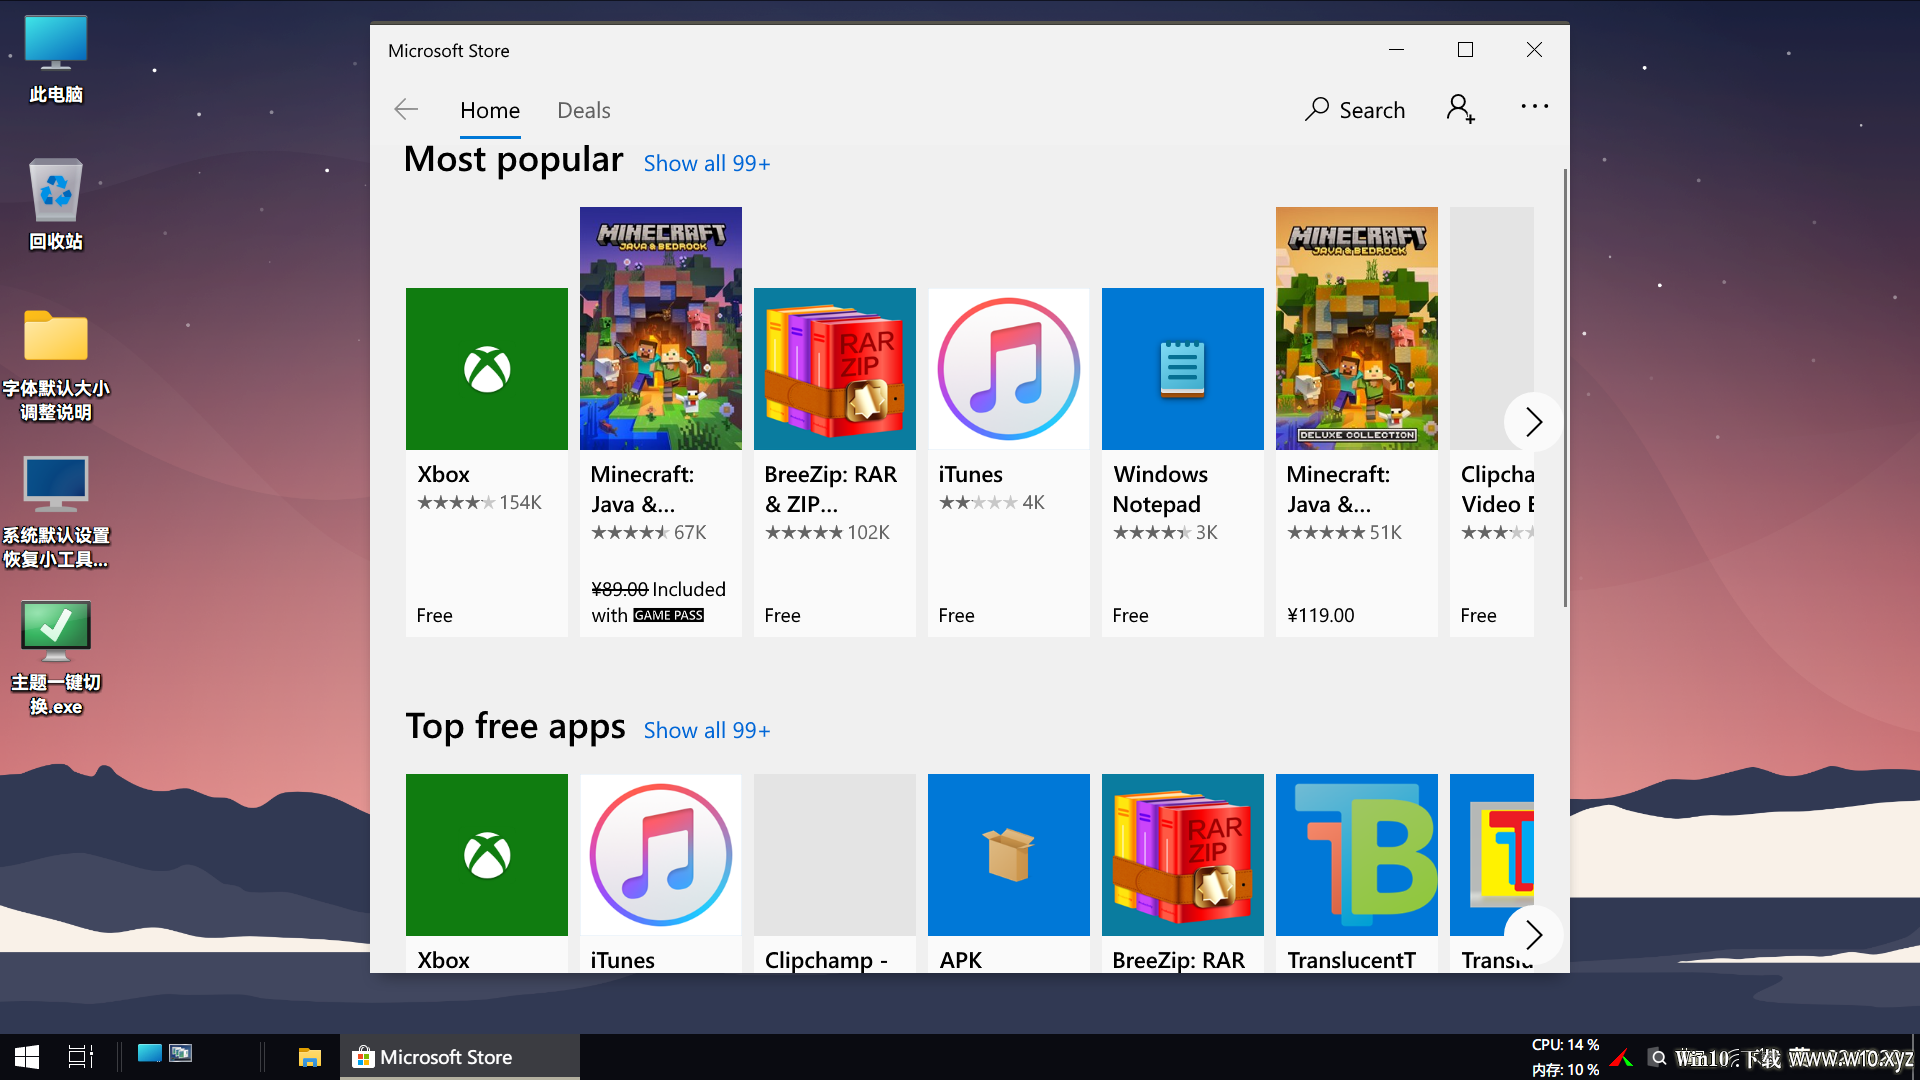Open the APK app tile

(1009, 872)
